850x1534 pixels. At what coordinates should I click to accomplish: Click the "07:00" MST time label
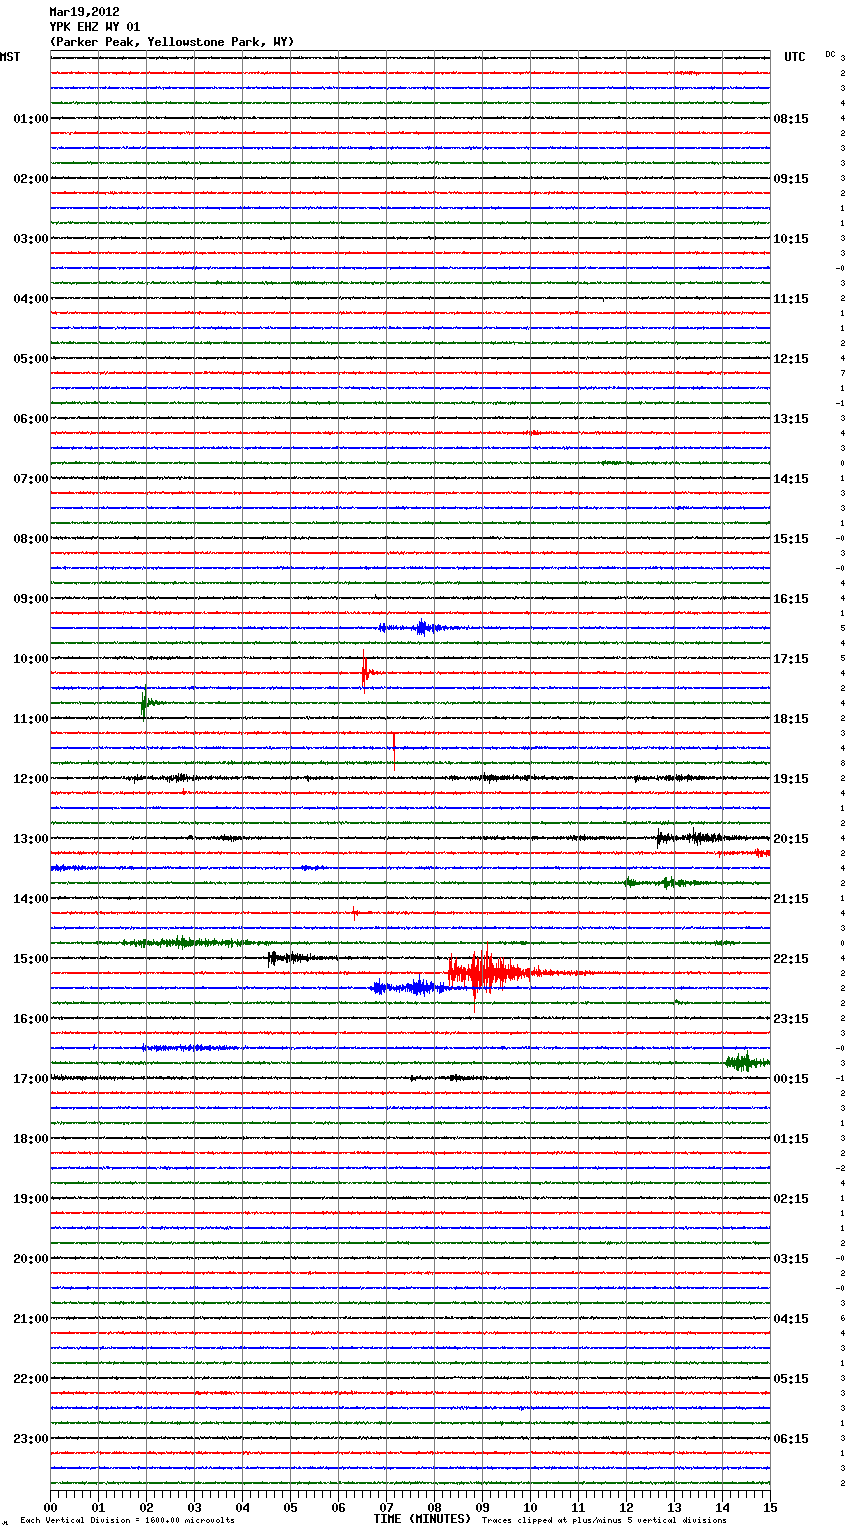[30, 479]
